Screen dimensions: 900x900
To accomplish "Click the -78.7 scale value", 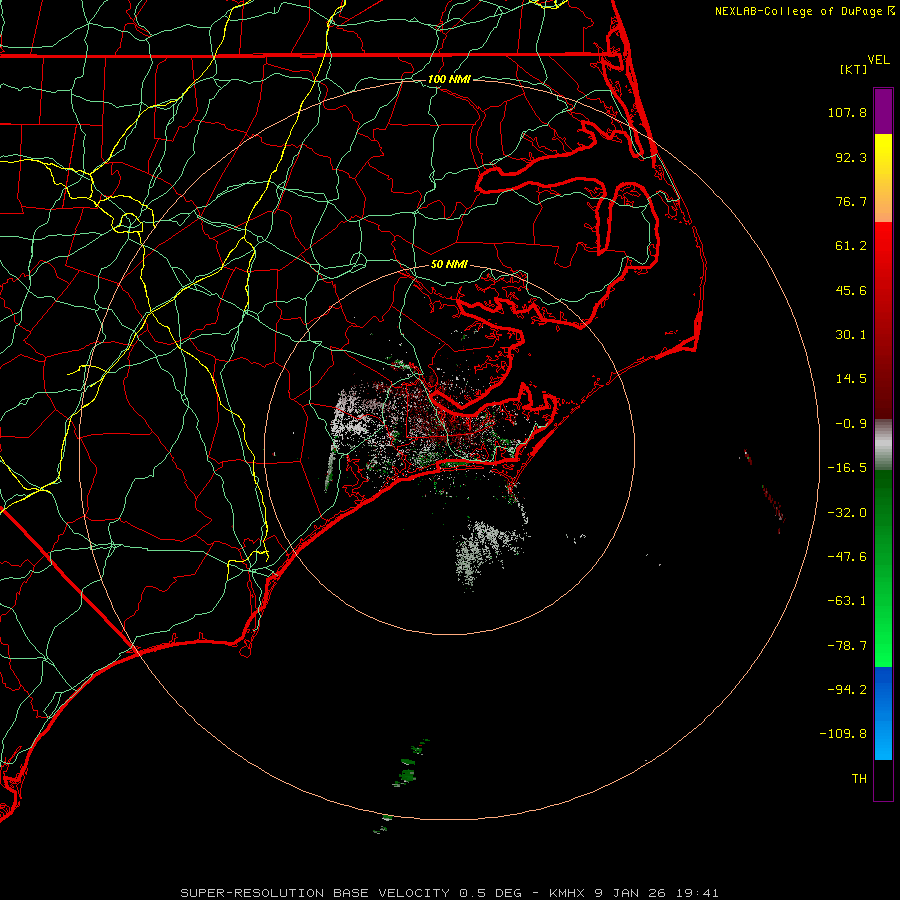I will [847, 646].
